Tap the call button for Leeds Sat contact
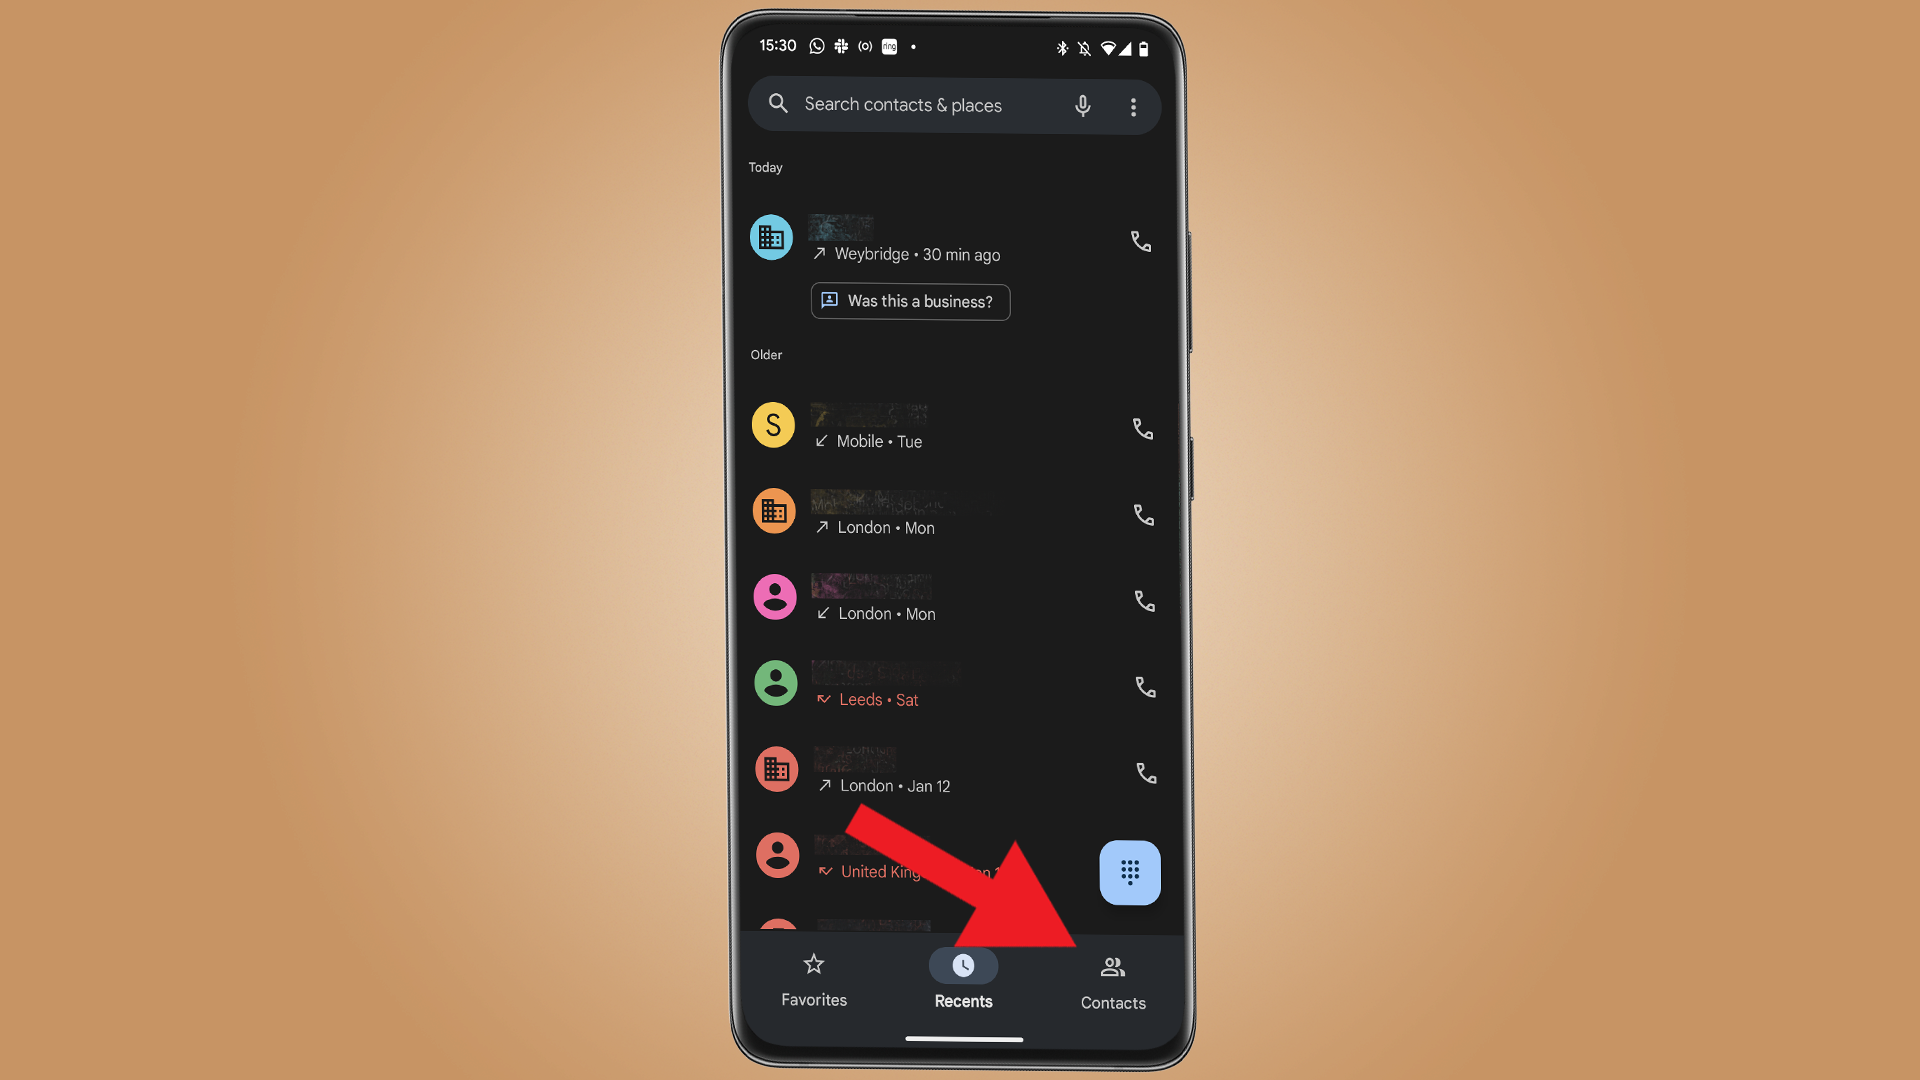This screenshot has width=1920, height=1080. pos(1141,687)
